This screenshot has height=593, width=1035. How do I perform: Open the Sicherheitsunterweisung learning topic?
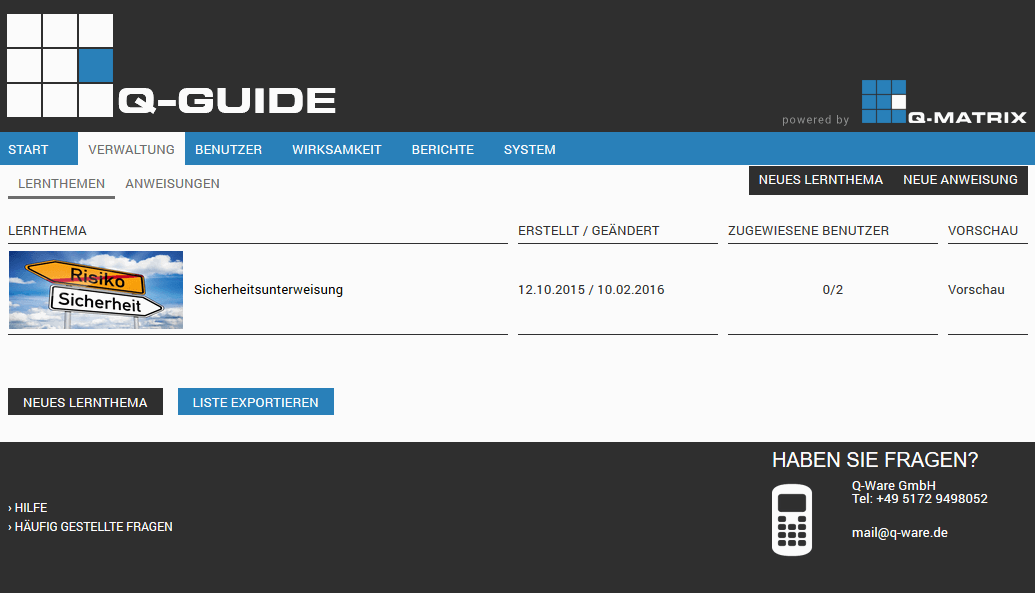(x=269, y=289)
